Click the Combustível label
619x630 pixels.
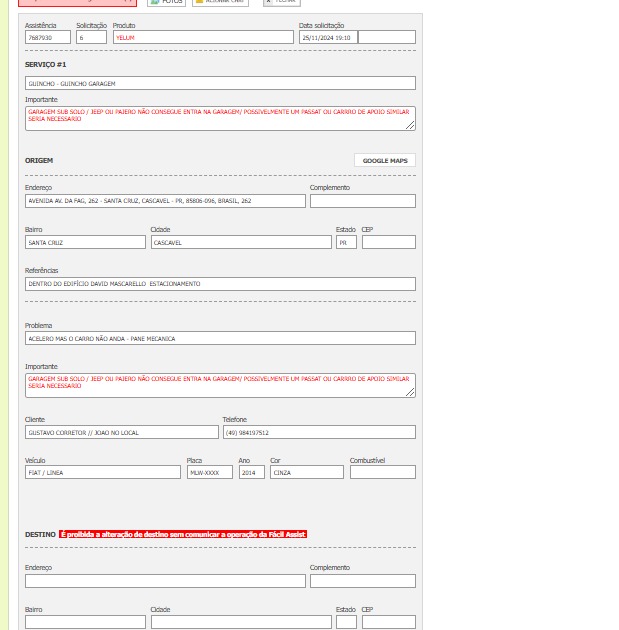click(367, 460)
